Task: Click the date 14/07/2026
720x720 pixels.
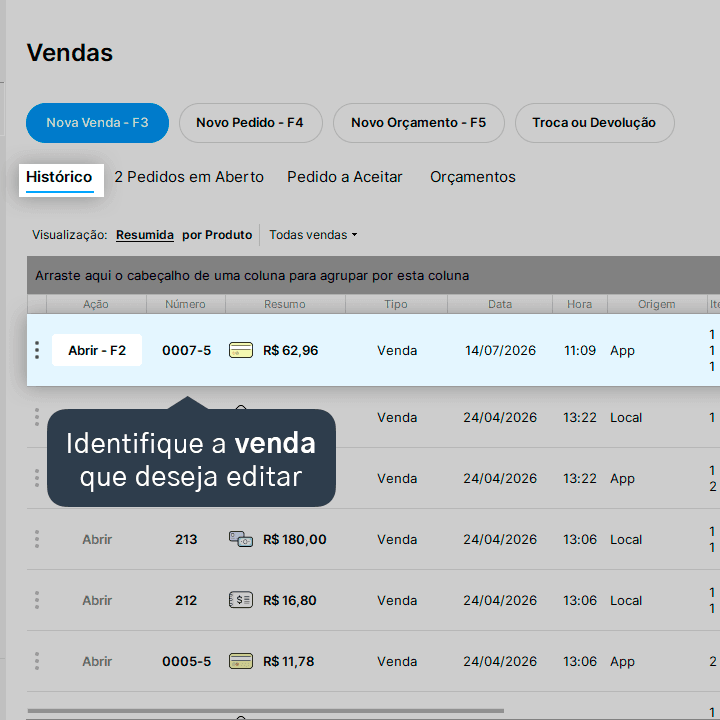Action: pyautogui.click(x=500, y=350)
